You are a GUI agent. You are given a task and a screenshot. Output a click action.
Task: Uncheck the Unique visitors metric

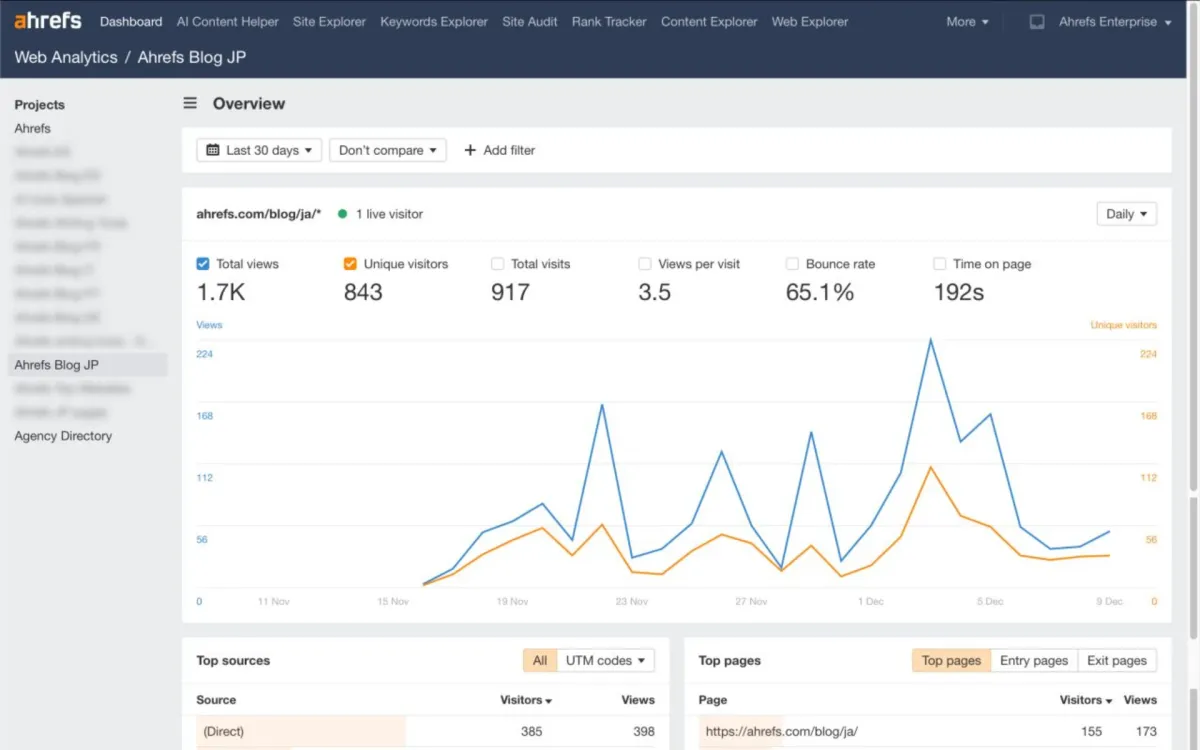pyautogui.click(x=350, y=263)
